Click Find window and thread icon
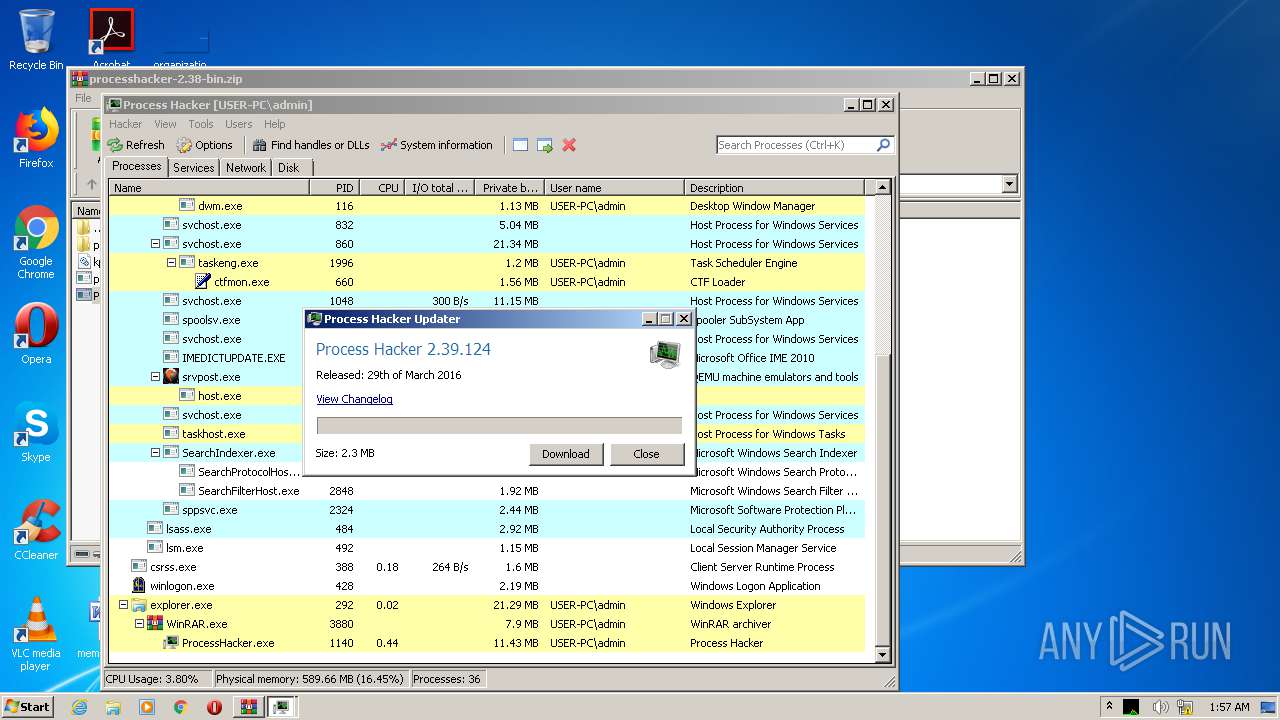 tap(545, 145)
